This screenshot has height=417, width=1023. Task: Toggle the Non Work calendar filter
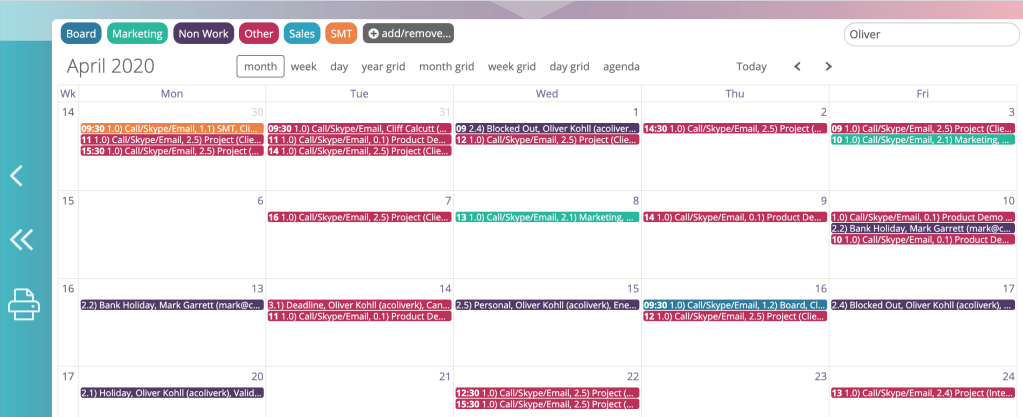coord(203,34)
